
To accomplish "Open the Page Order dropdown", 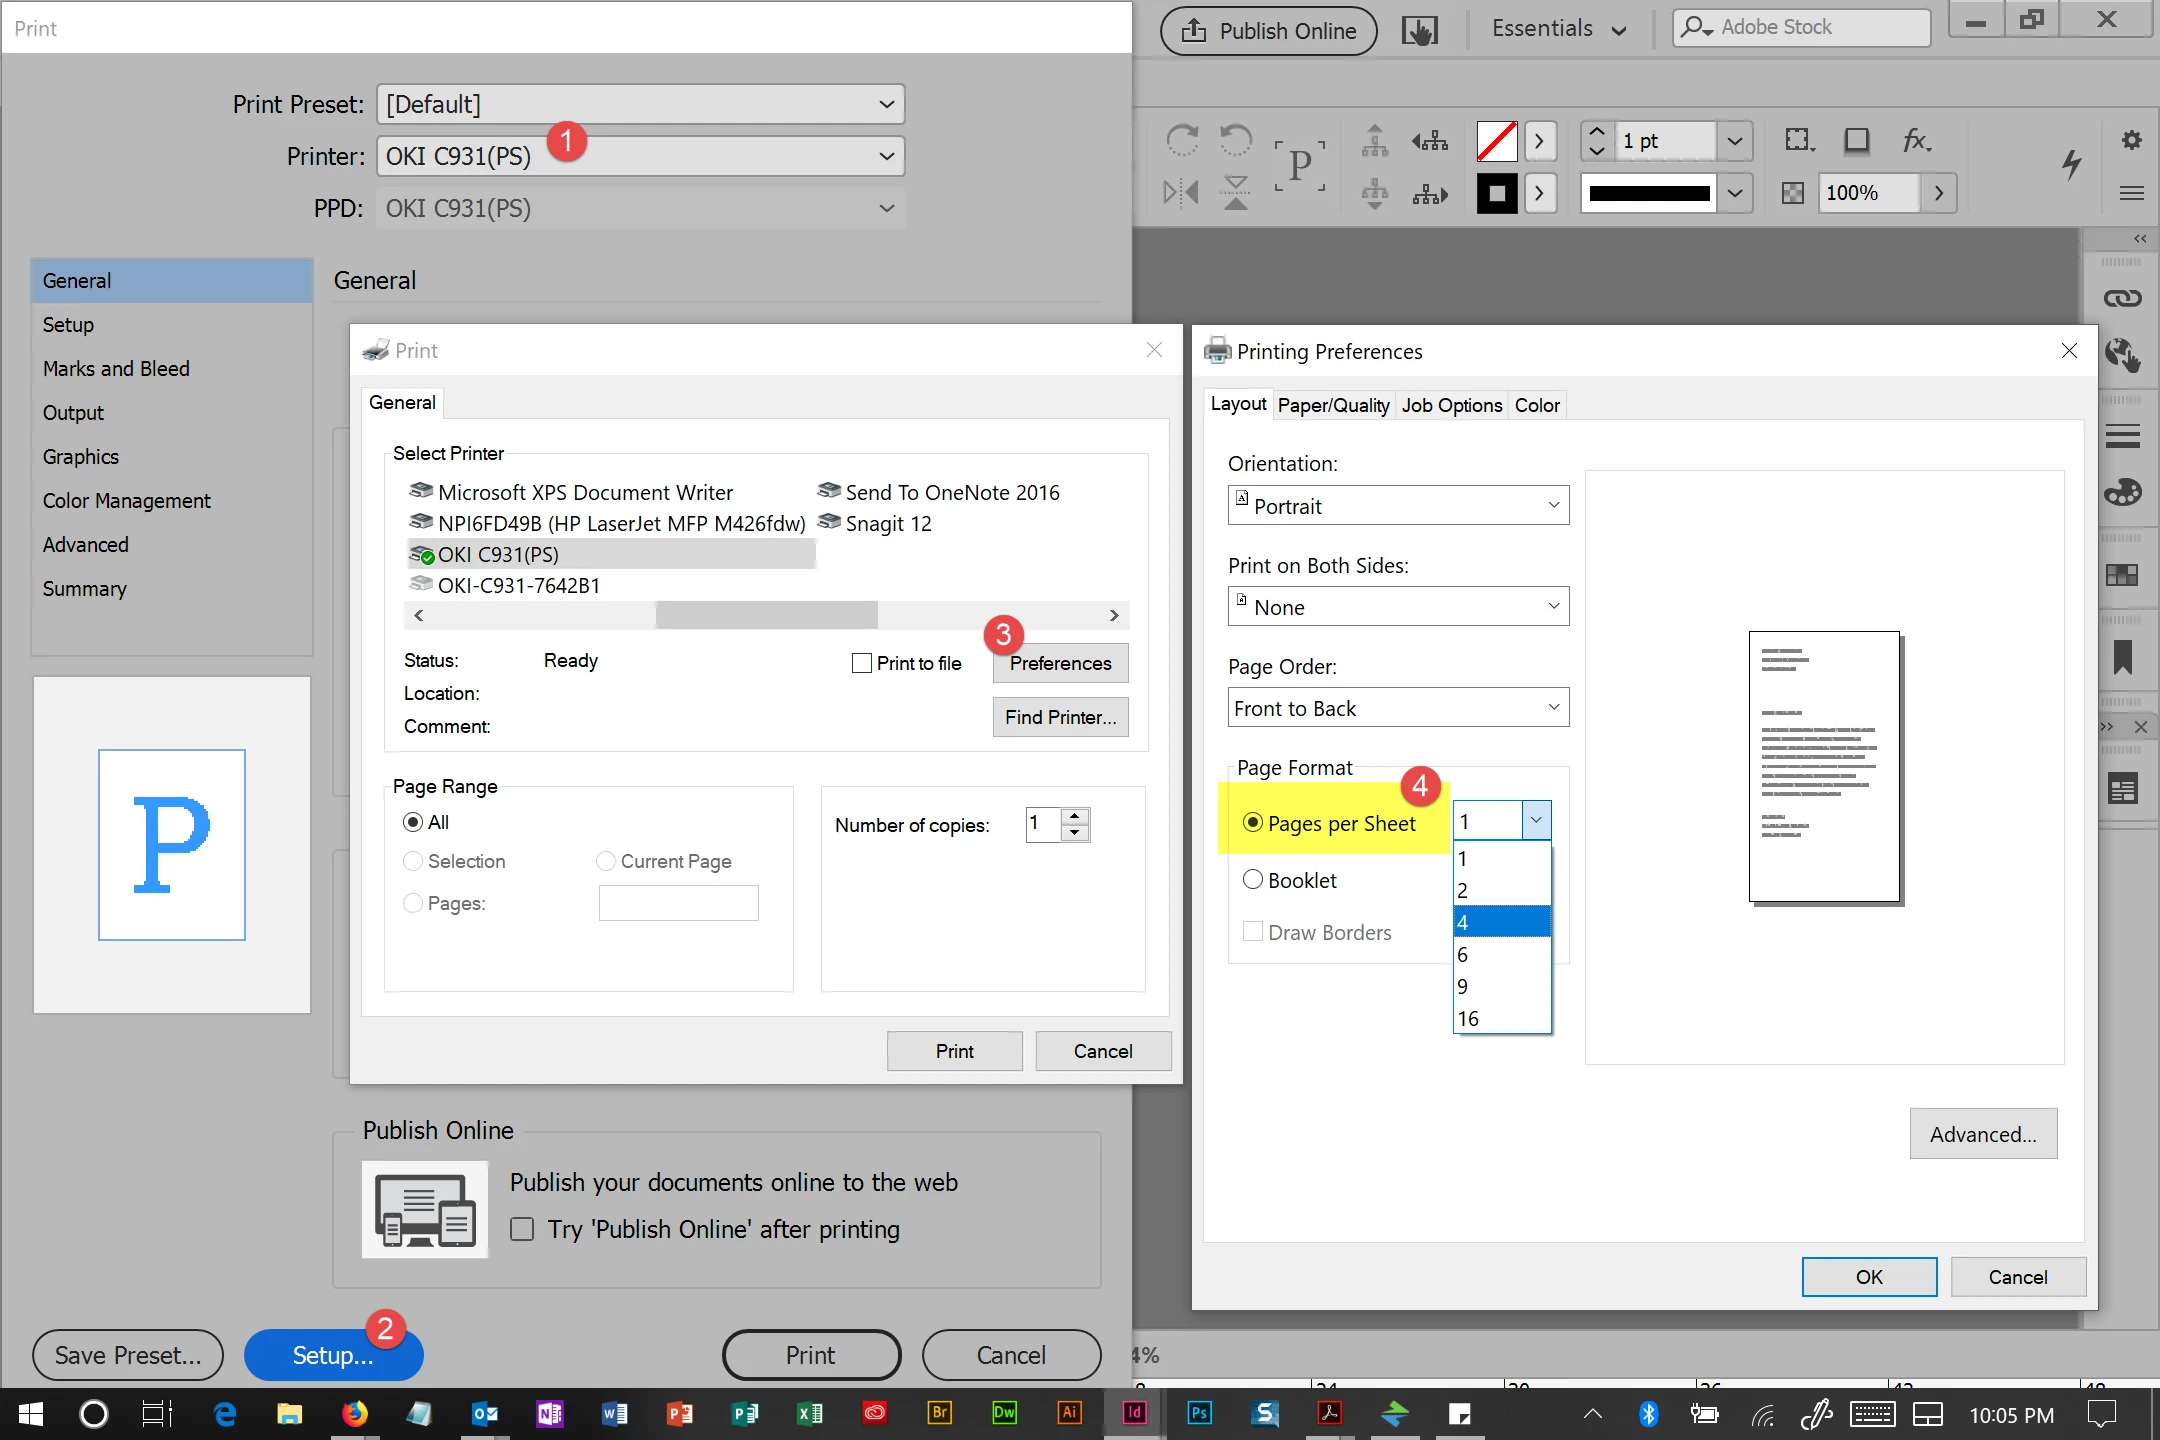I will click(1398, 708).
